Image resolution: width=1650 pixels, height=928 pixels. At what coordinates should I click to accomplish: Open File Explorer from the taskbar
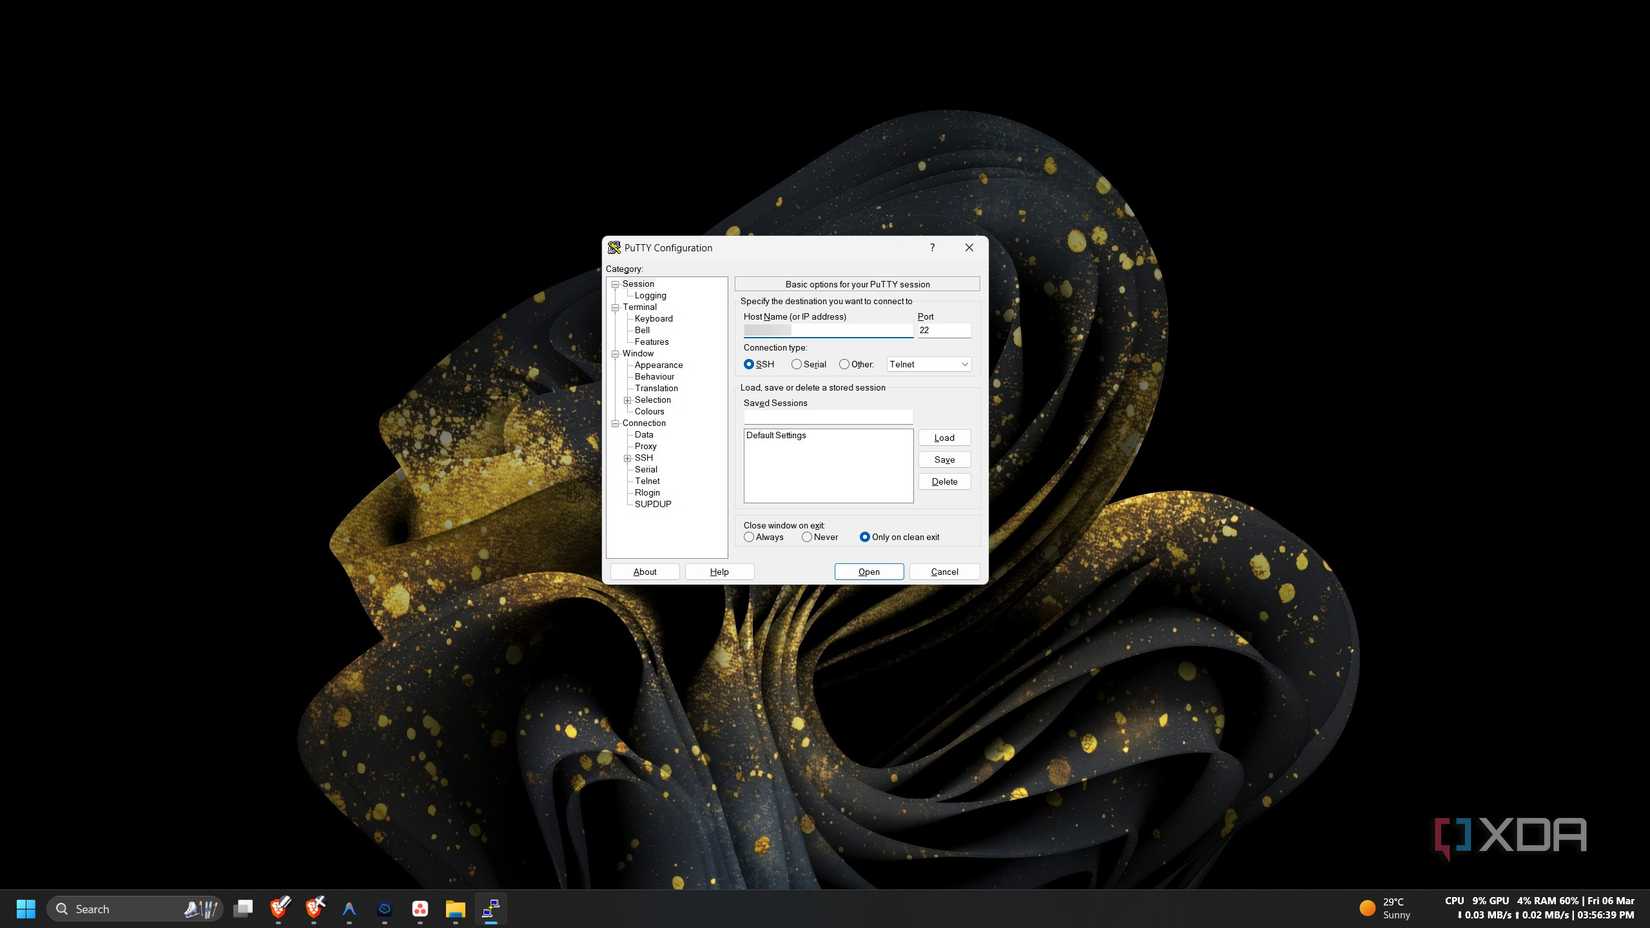(x=455, y=909)
